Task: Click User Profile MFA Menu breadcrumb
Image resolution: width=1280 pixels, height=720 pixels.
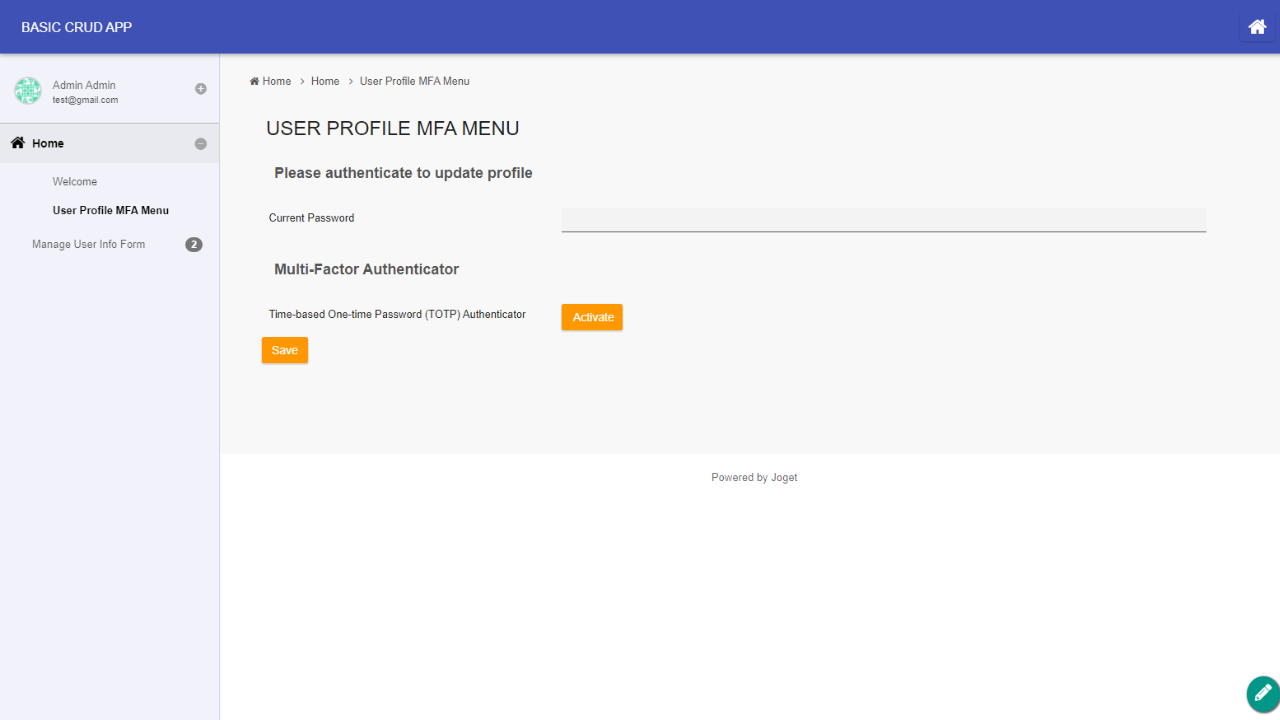Action: (414, 81)
